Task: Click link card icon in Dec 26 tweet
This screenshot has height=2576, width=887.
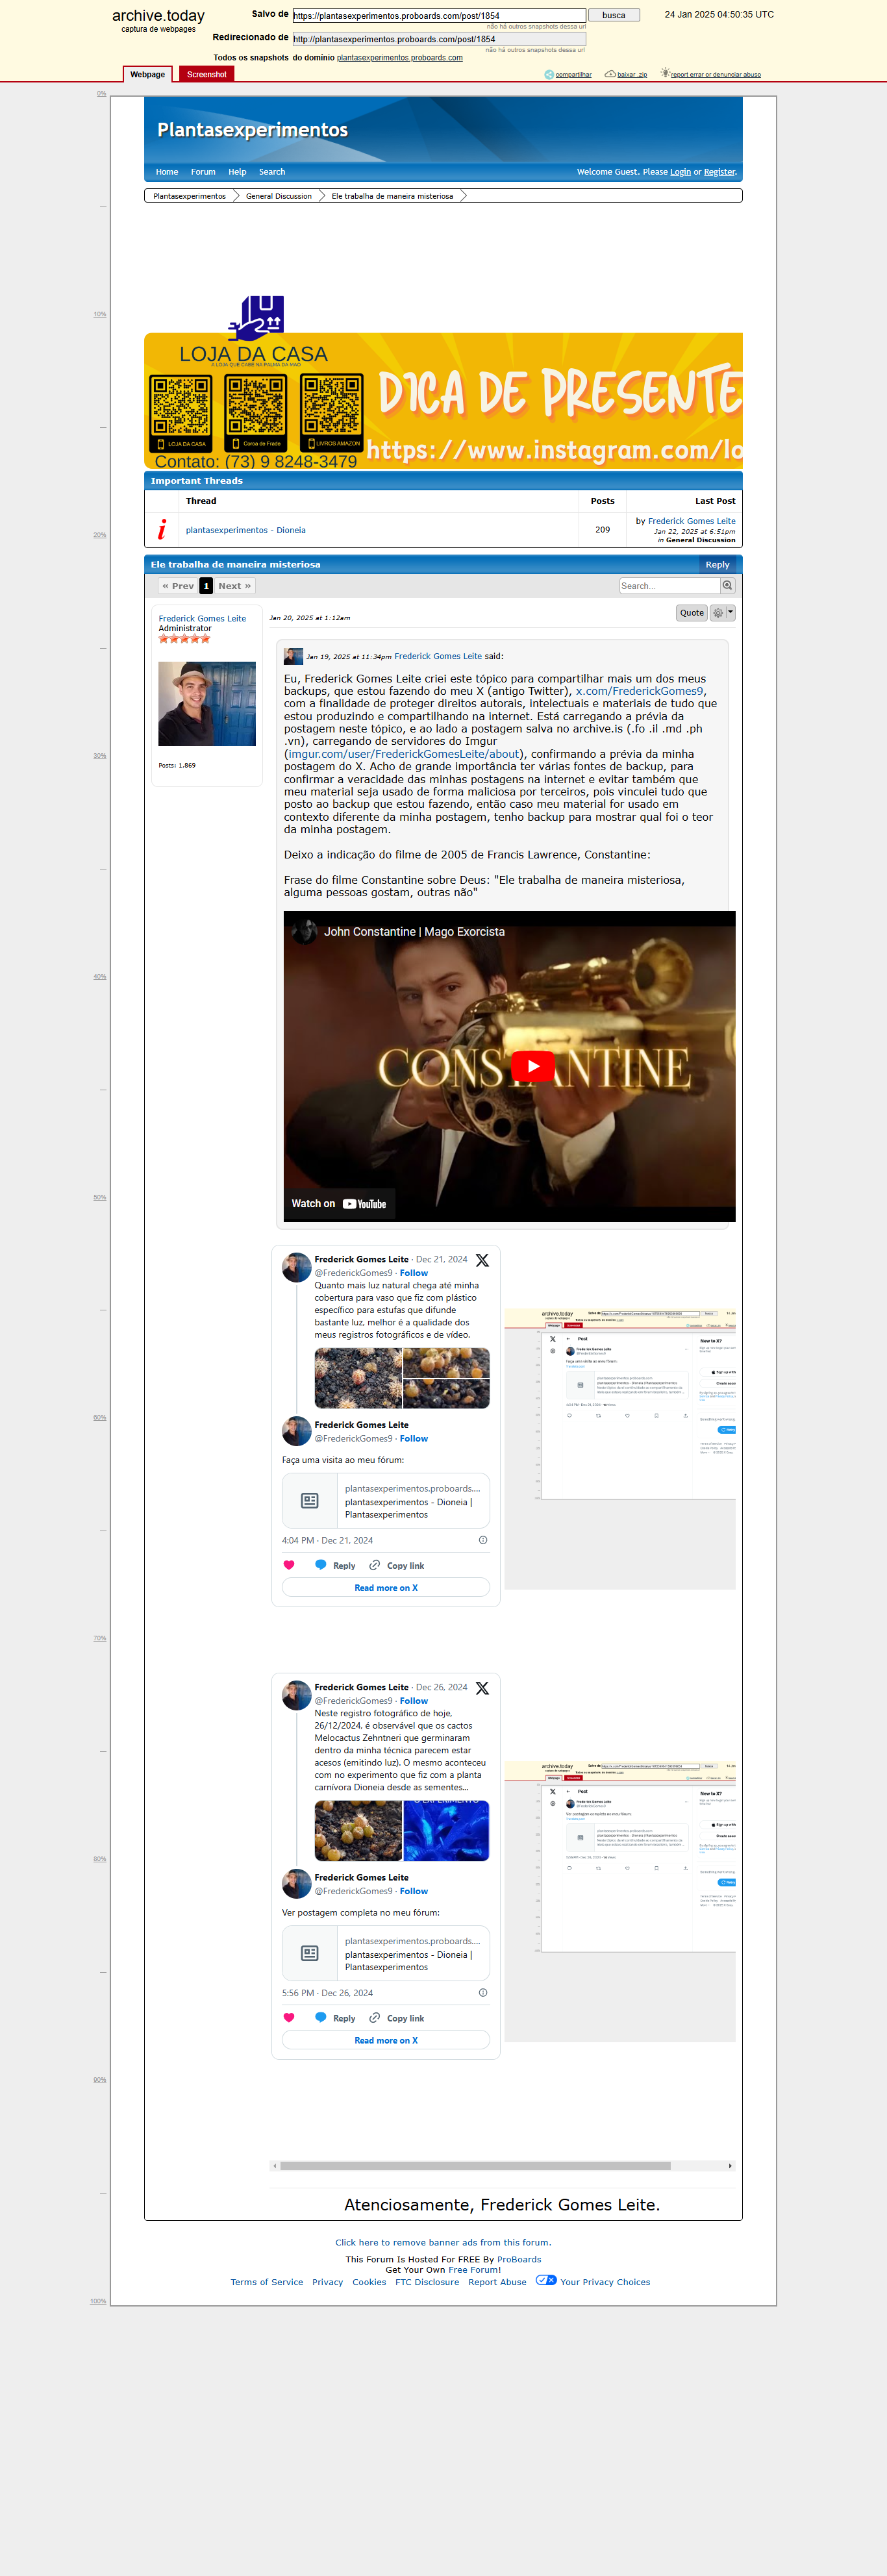Action: [x=310, y=1953]
